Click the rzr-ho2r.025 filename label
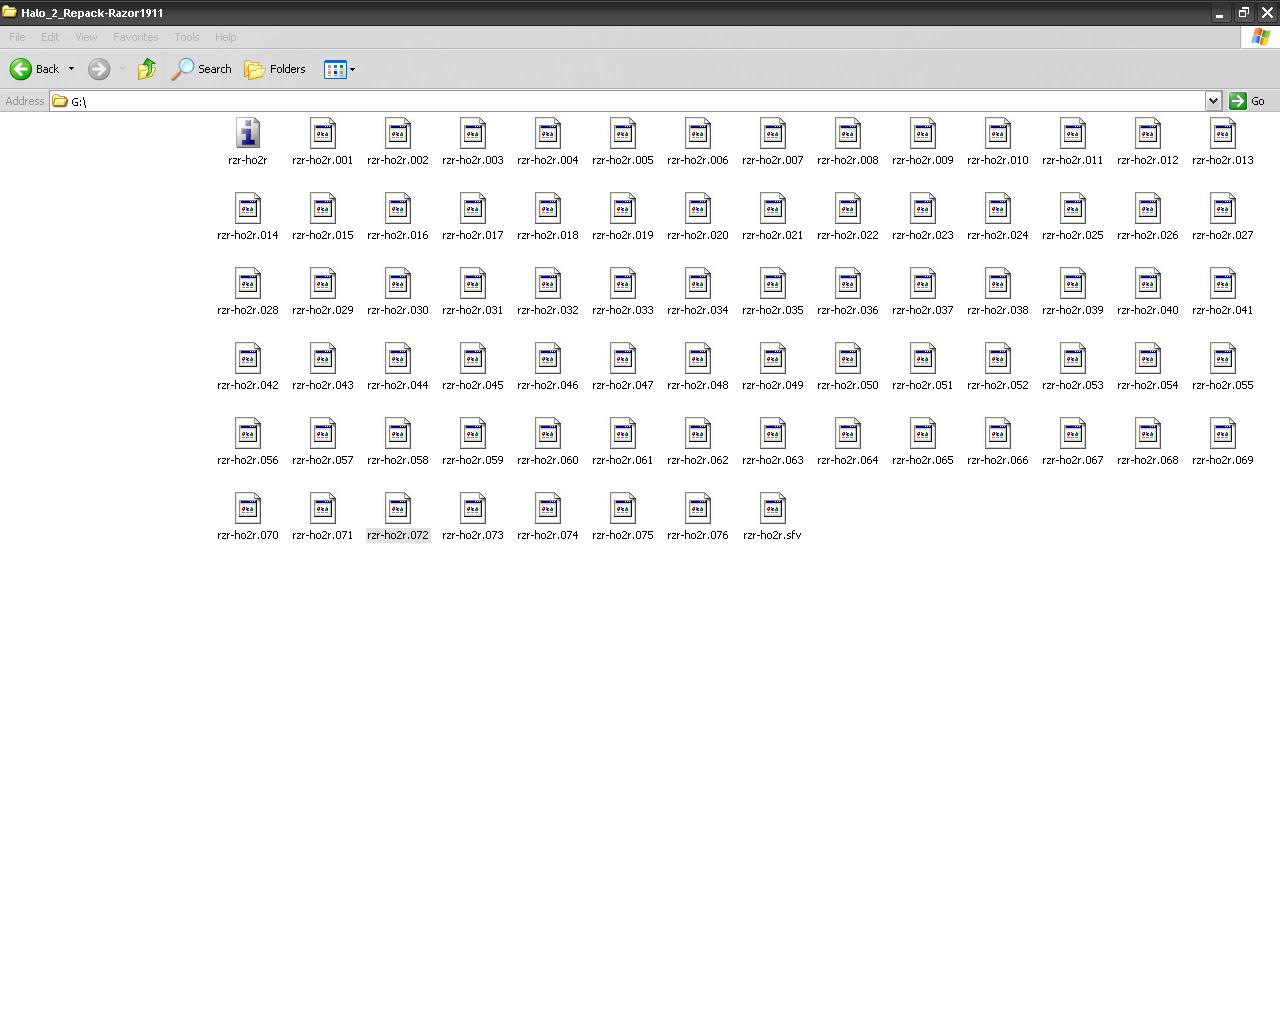Image resolution: width=1280 pixels, height=1024 pixels. [x=1073, y=235]
